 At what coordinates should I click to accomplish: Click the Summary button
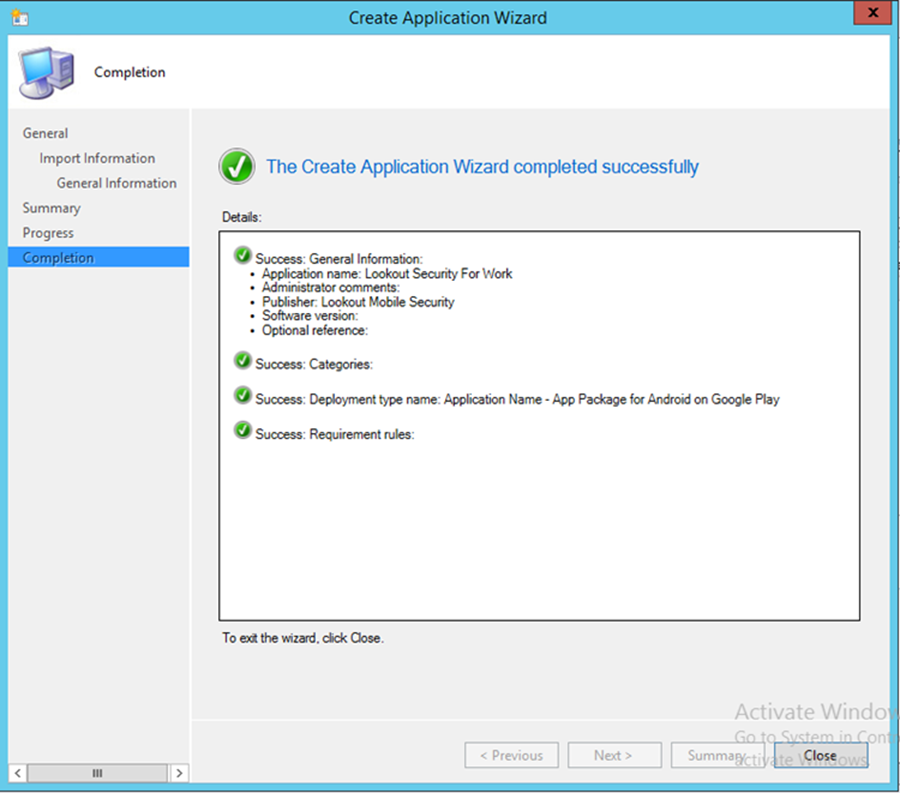coord(717,755)
